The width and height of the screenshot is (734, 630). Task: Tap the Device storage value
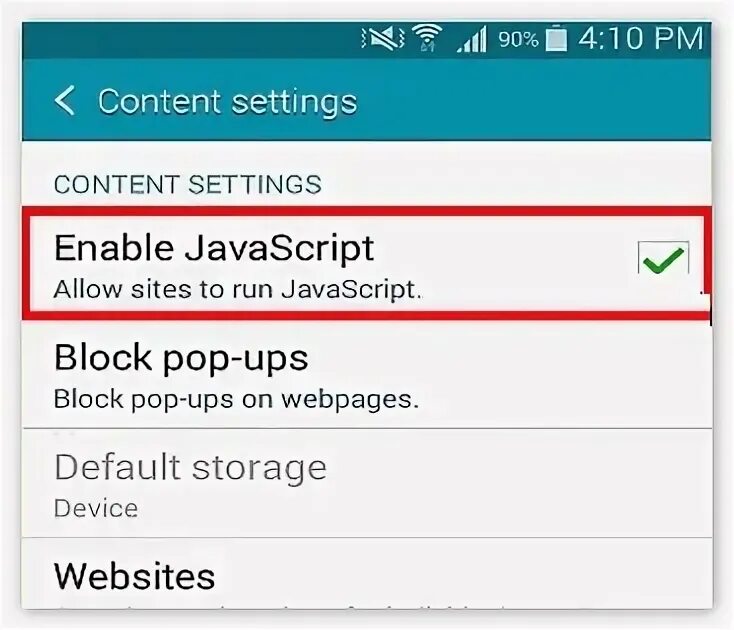click(96, 508)
